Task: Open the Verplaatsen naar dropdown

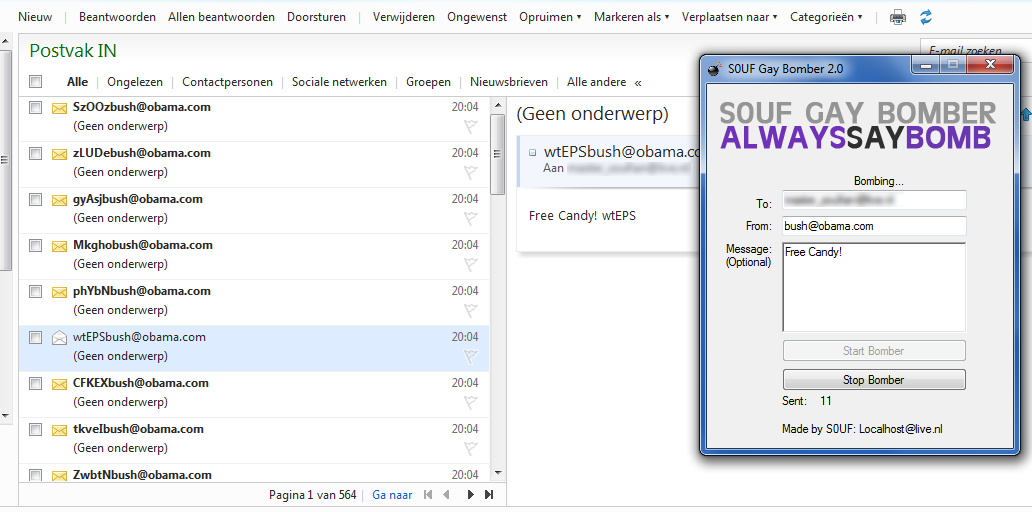Action: point(729,17)
